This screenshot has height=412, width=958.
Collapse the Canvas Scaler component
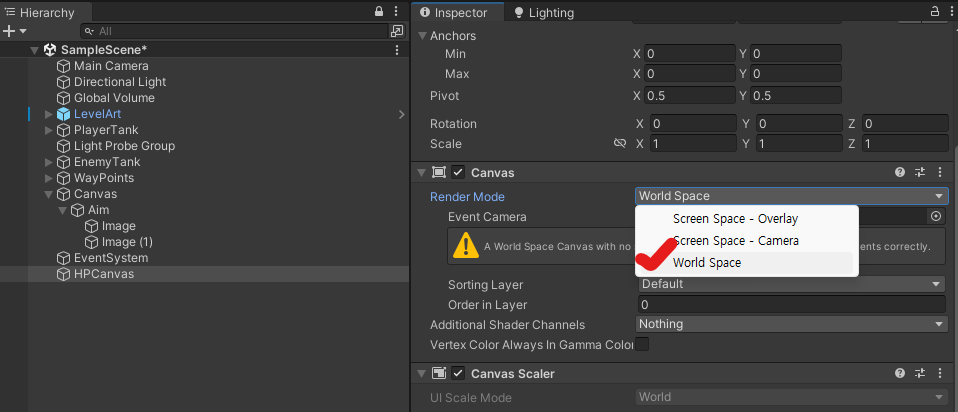(422, 373)
